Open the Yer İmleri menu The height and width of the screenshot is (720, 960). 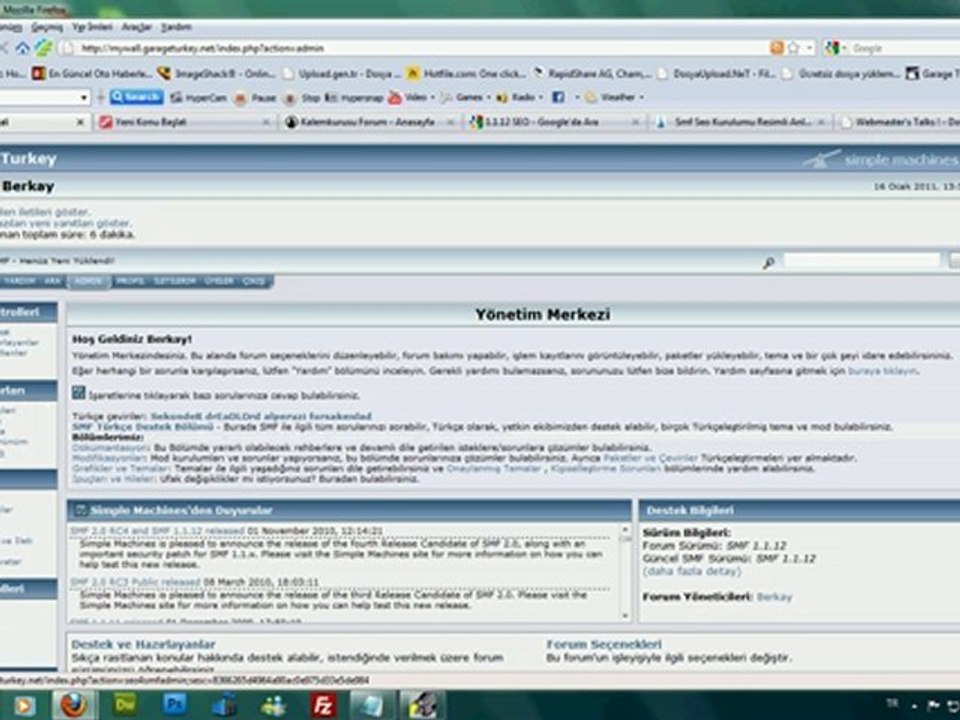[92, 27]
